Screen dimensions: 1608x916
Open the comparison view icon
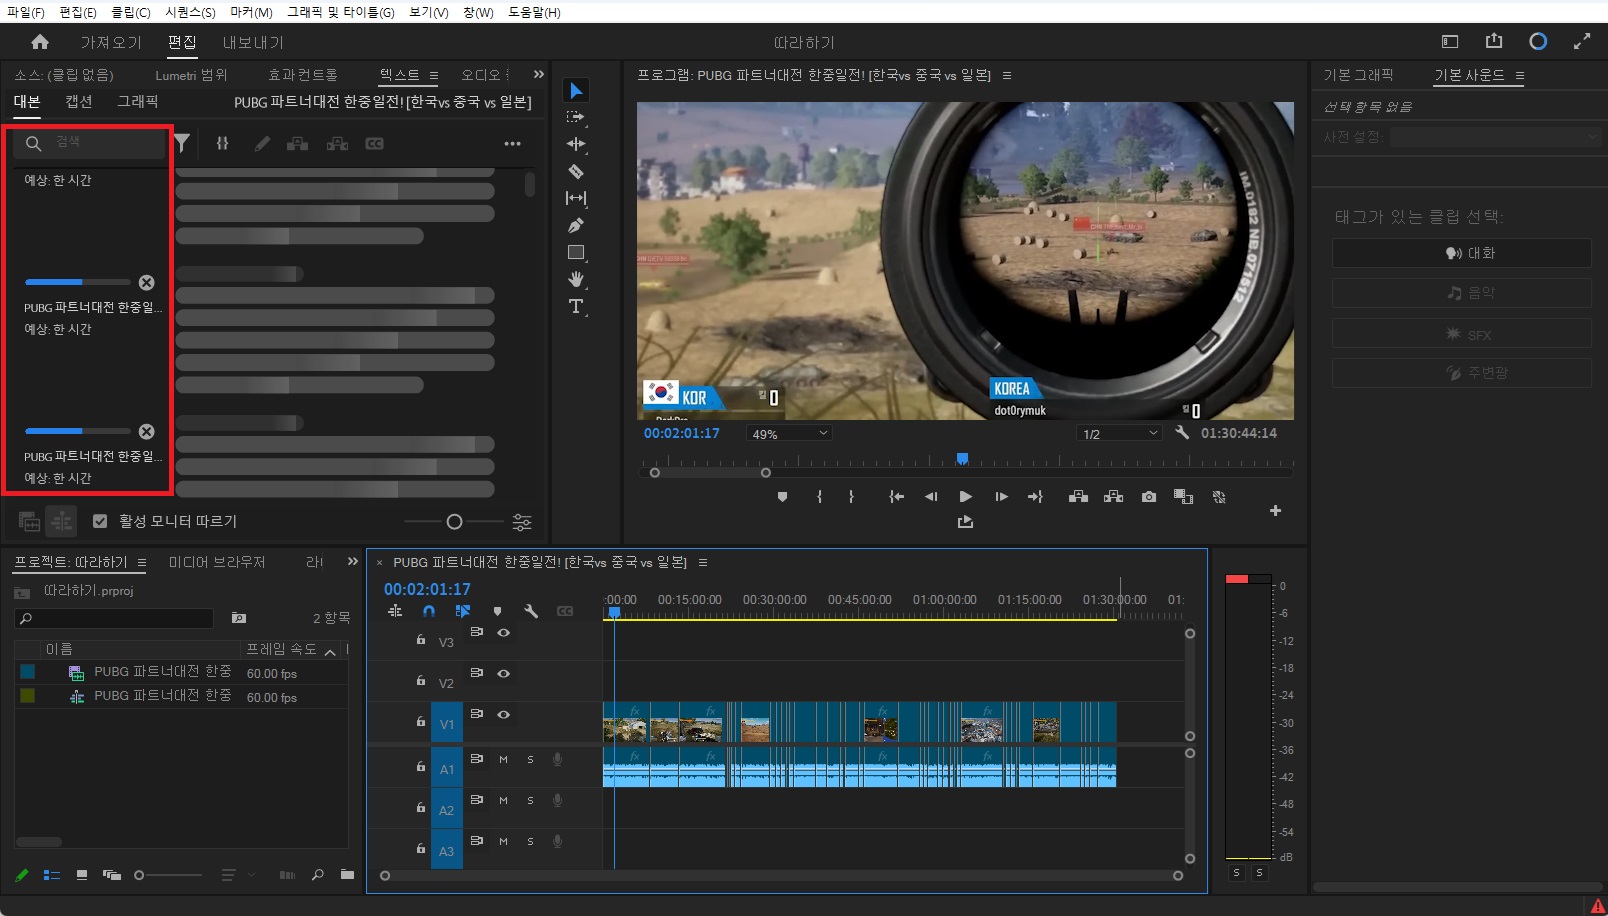tap(1183, 496)
